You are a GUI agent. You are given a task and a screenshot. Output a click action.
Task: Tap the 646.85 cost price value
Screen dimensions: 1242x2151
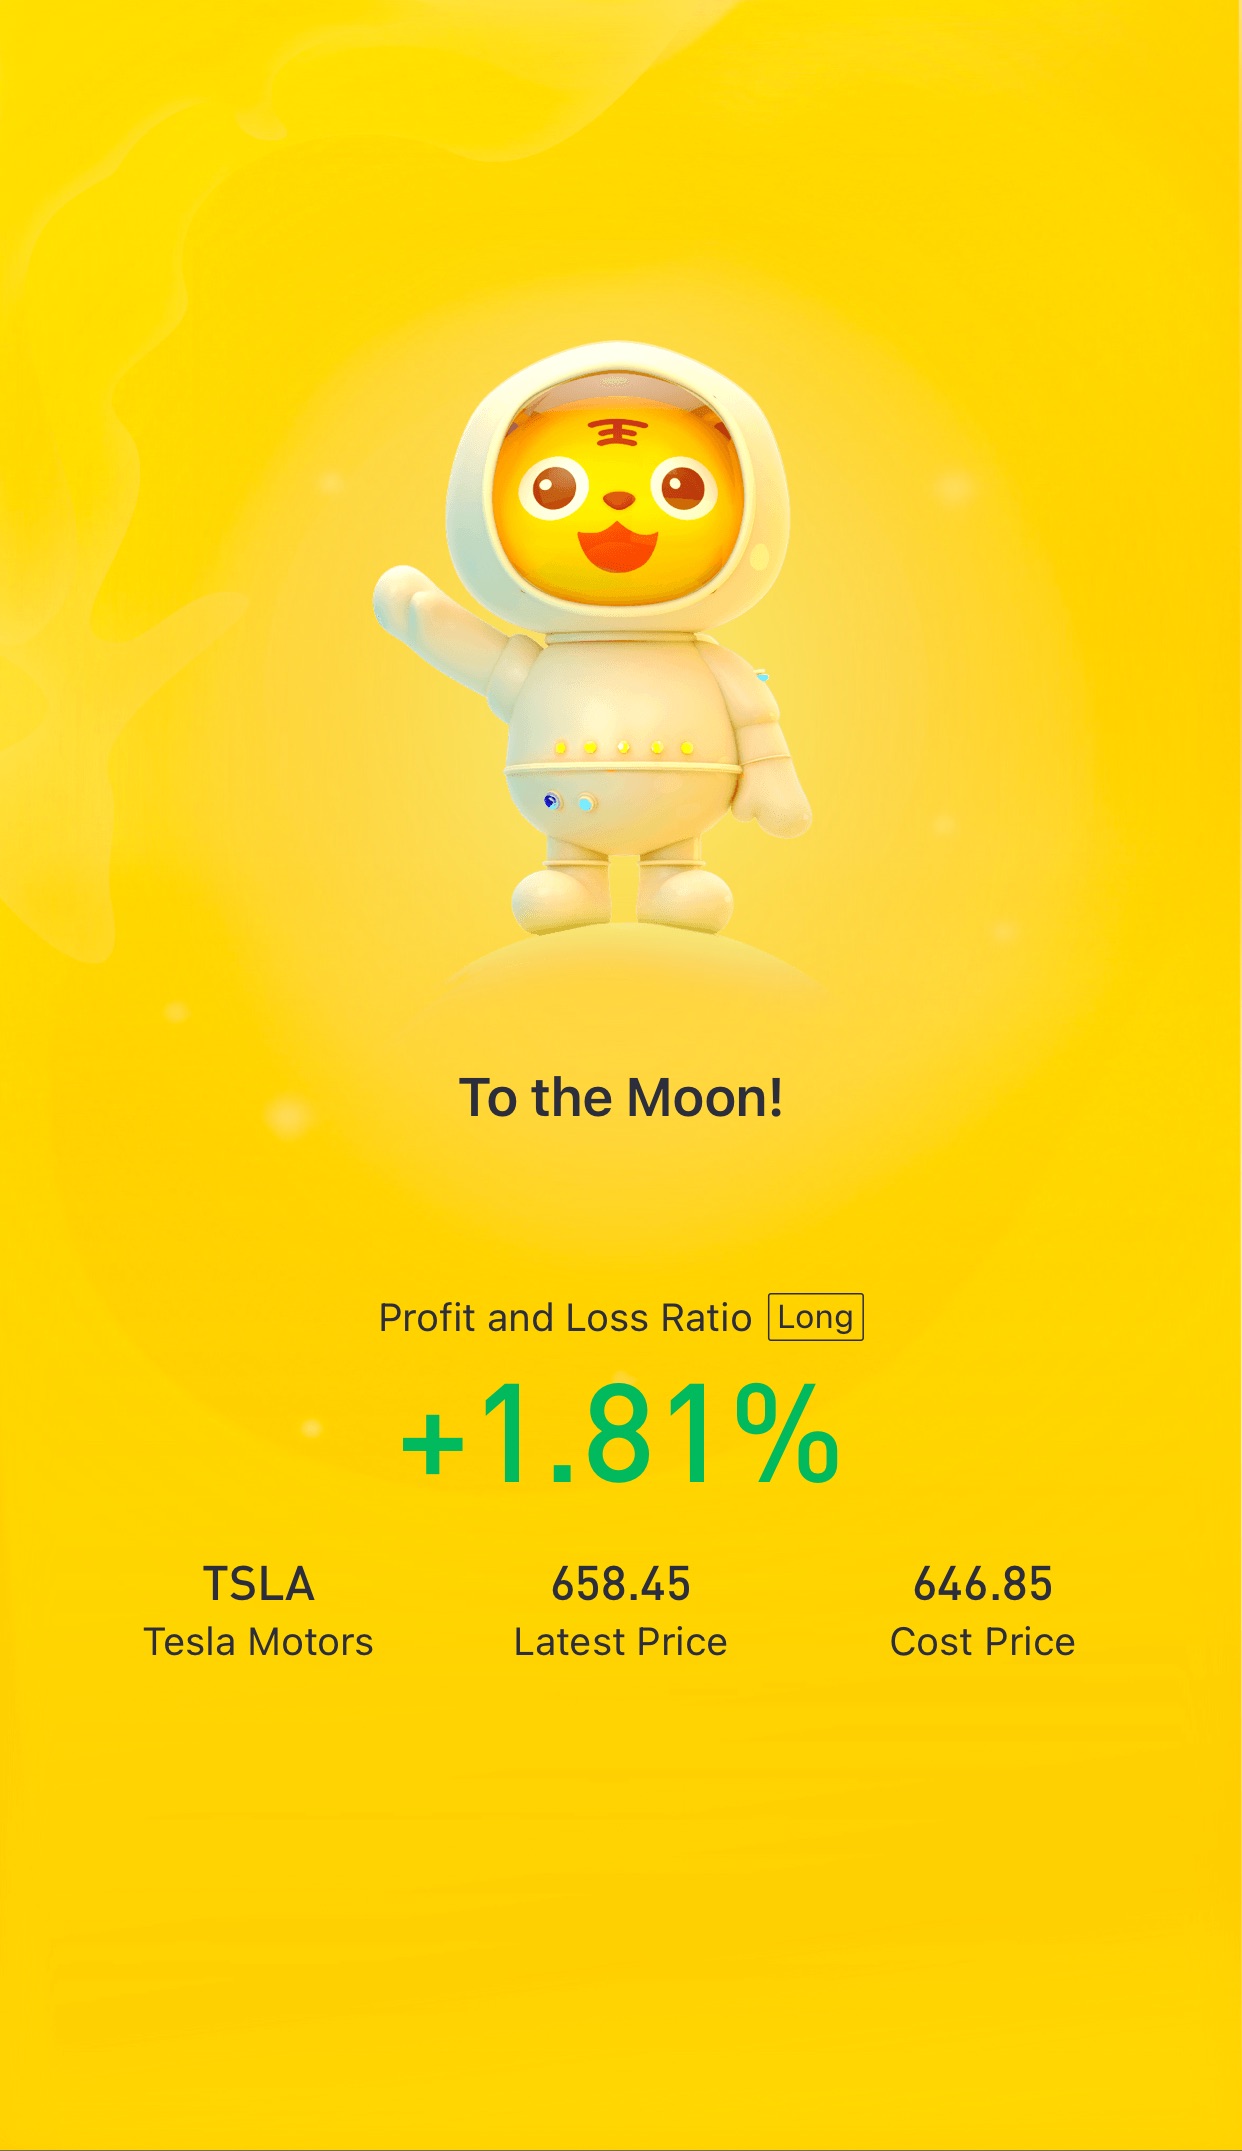pos(983,1584)
